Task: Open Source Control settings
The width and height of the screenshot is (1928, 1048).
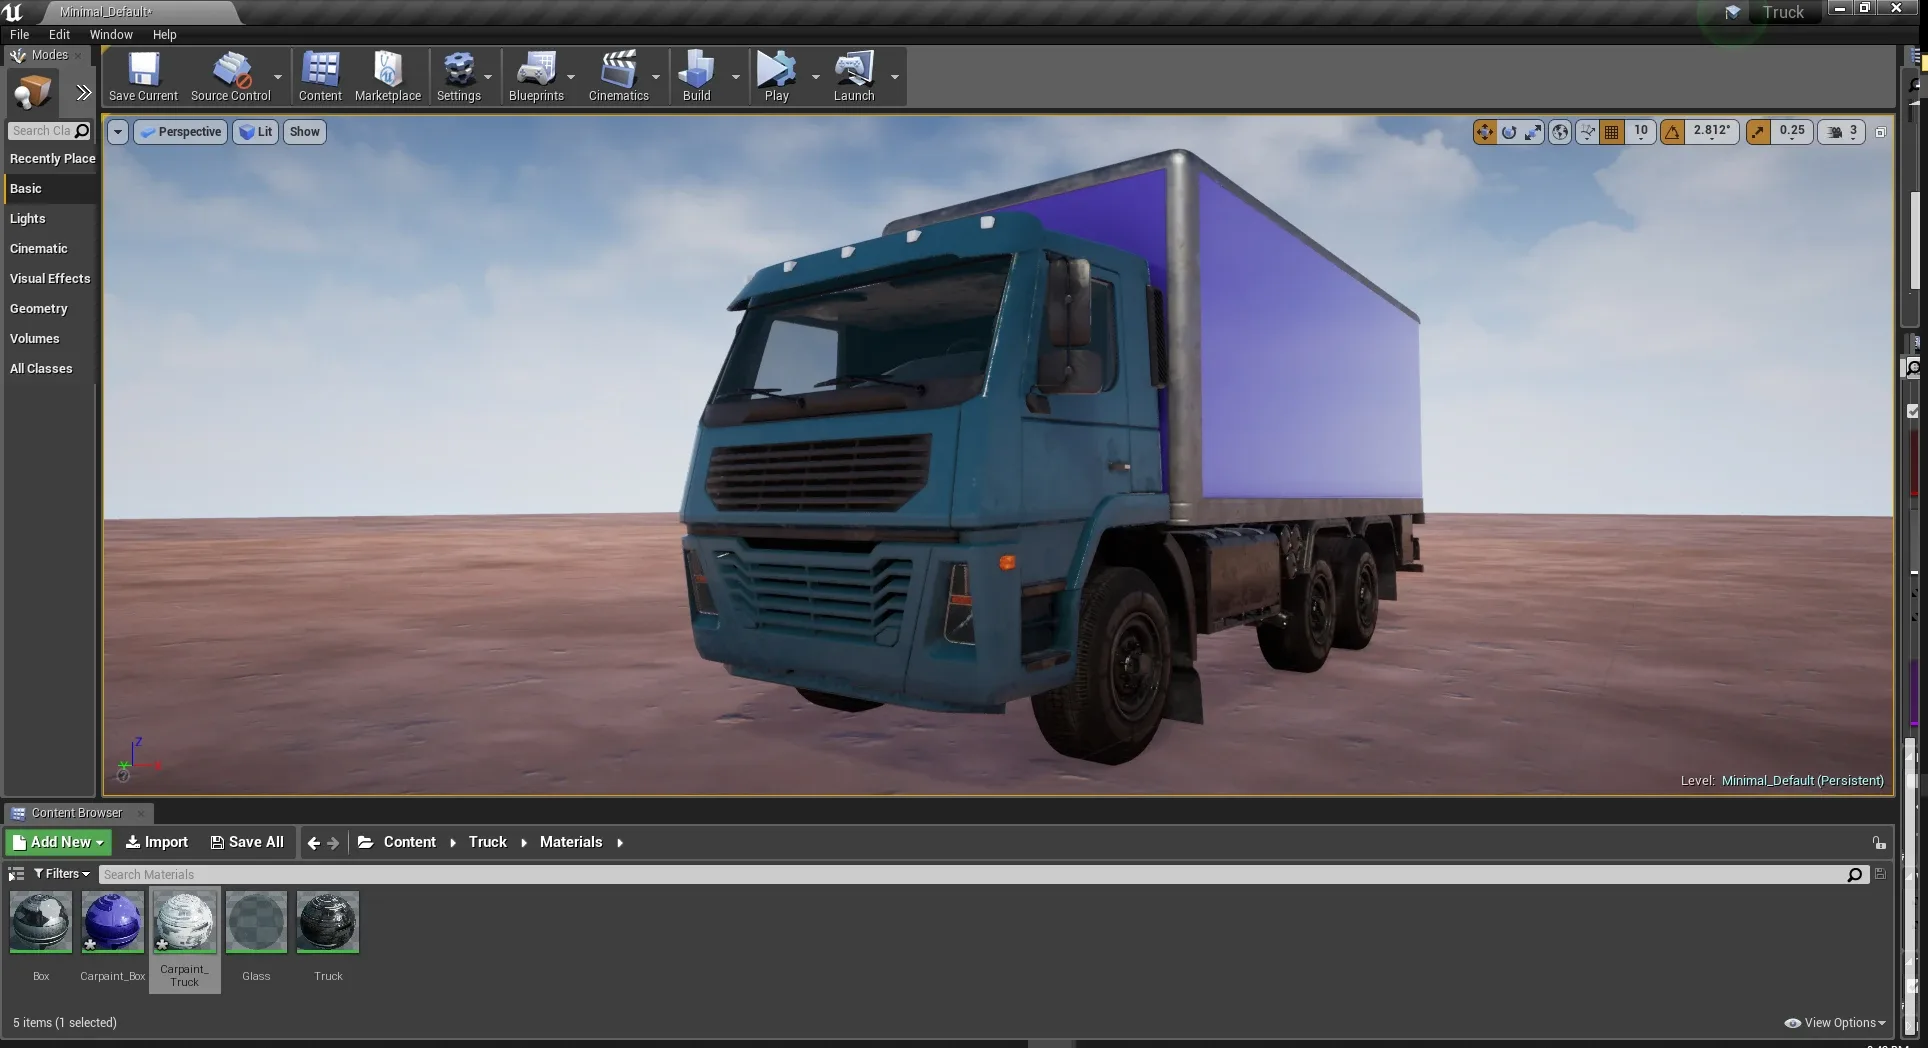Action: [230, 76]
